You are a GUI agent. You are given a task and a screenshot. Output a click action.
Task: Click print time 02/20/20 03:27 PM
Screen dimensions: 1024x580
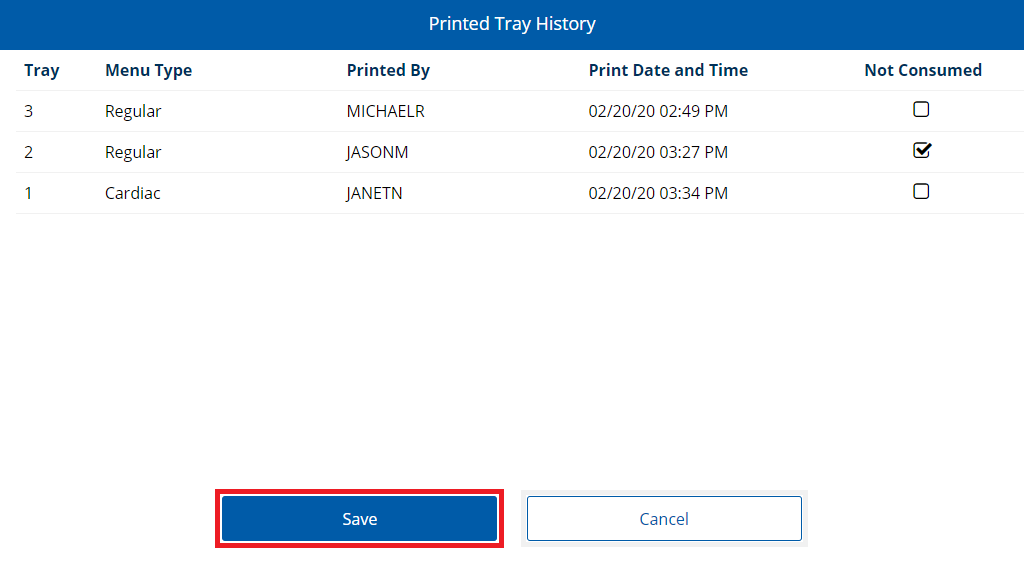tap(658, 152)
